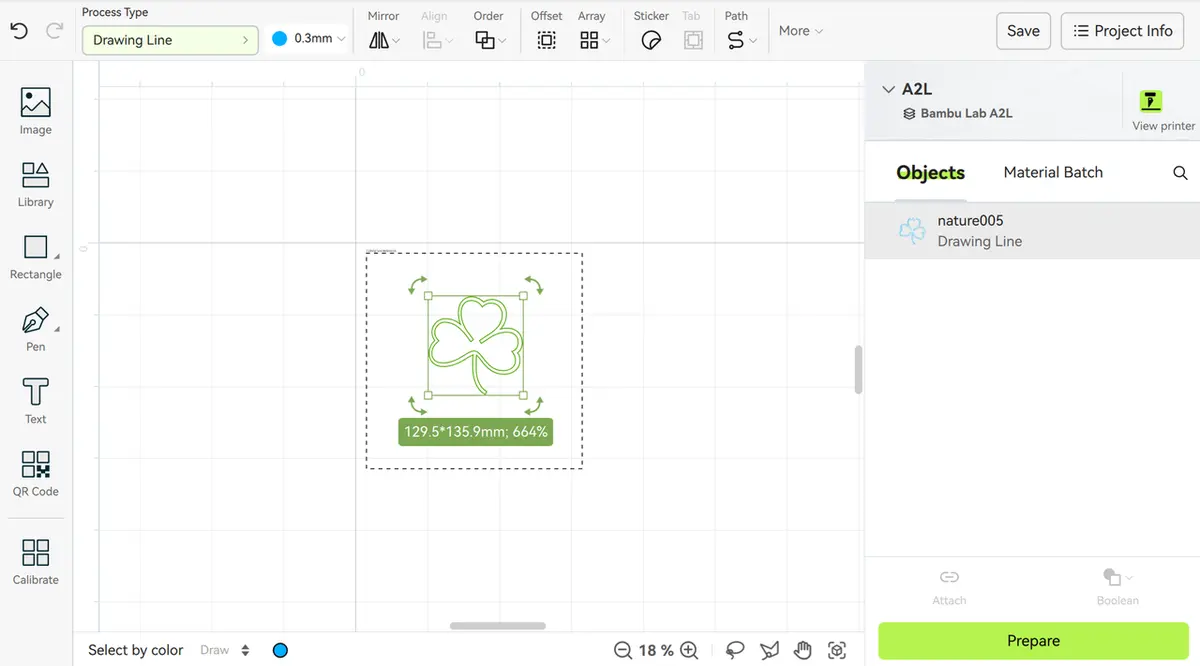Switch to the Objects tab
This screenshot has width=1200, height=666.
point(930,173)
